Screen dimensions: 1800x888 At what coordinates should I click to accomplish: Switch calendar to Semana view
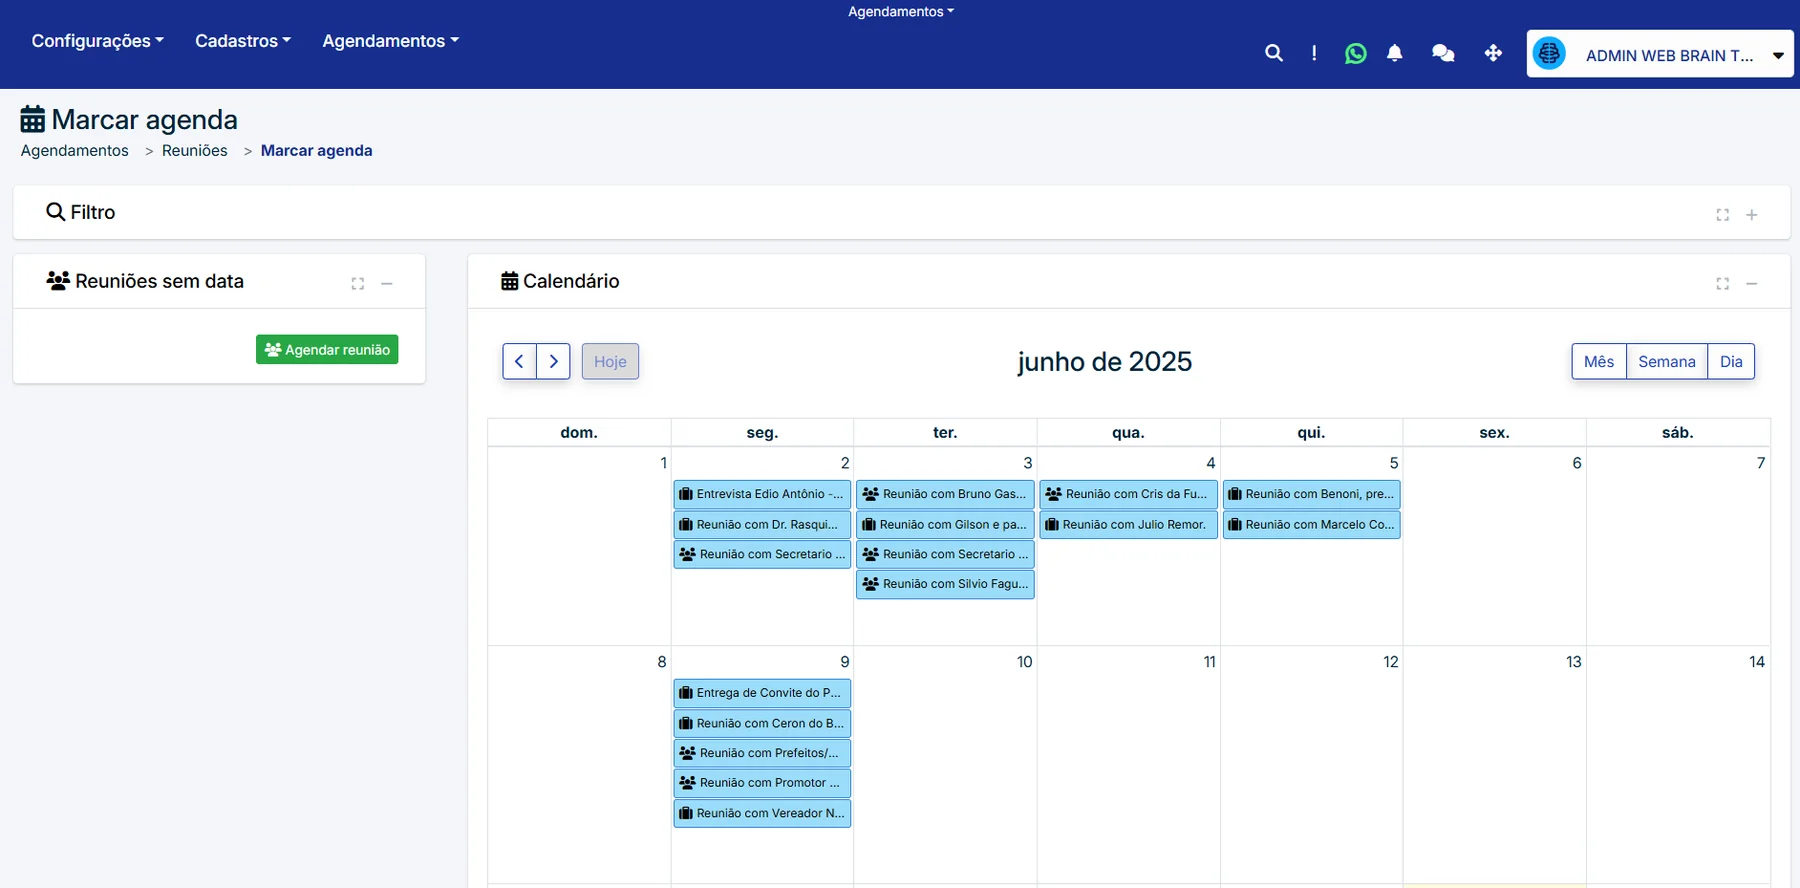tap(1667, 361)
